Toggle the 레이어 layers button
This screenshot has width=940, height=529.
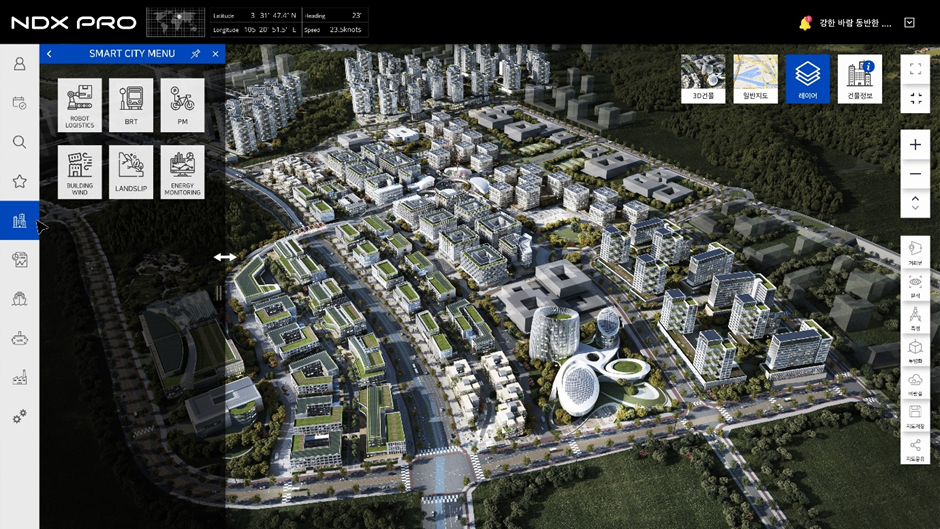coord(807,79)
